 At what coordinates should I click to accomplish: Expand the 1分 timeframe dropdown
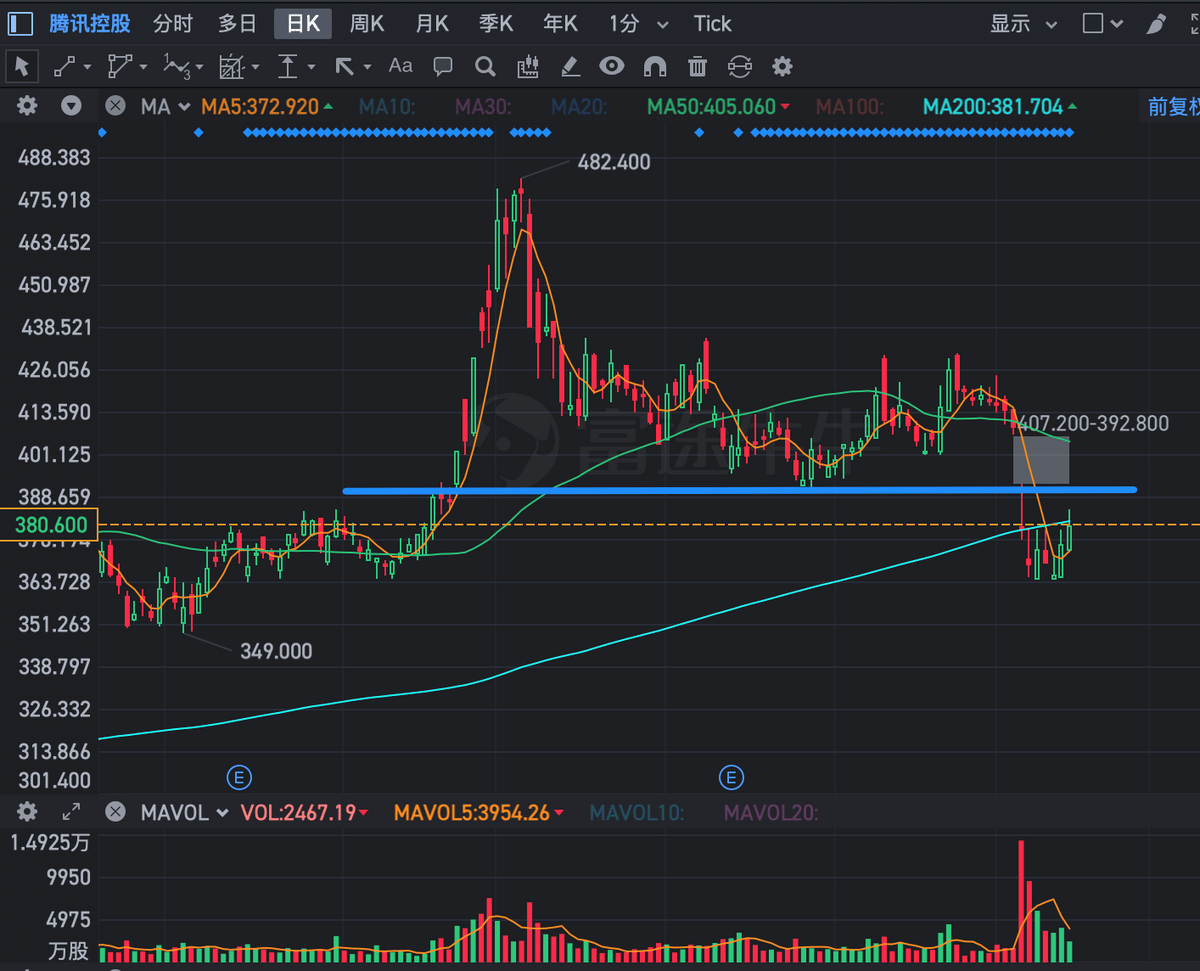[x=637, y=23]
